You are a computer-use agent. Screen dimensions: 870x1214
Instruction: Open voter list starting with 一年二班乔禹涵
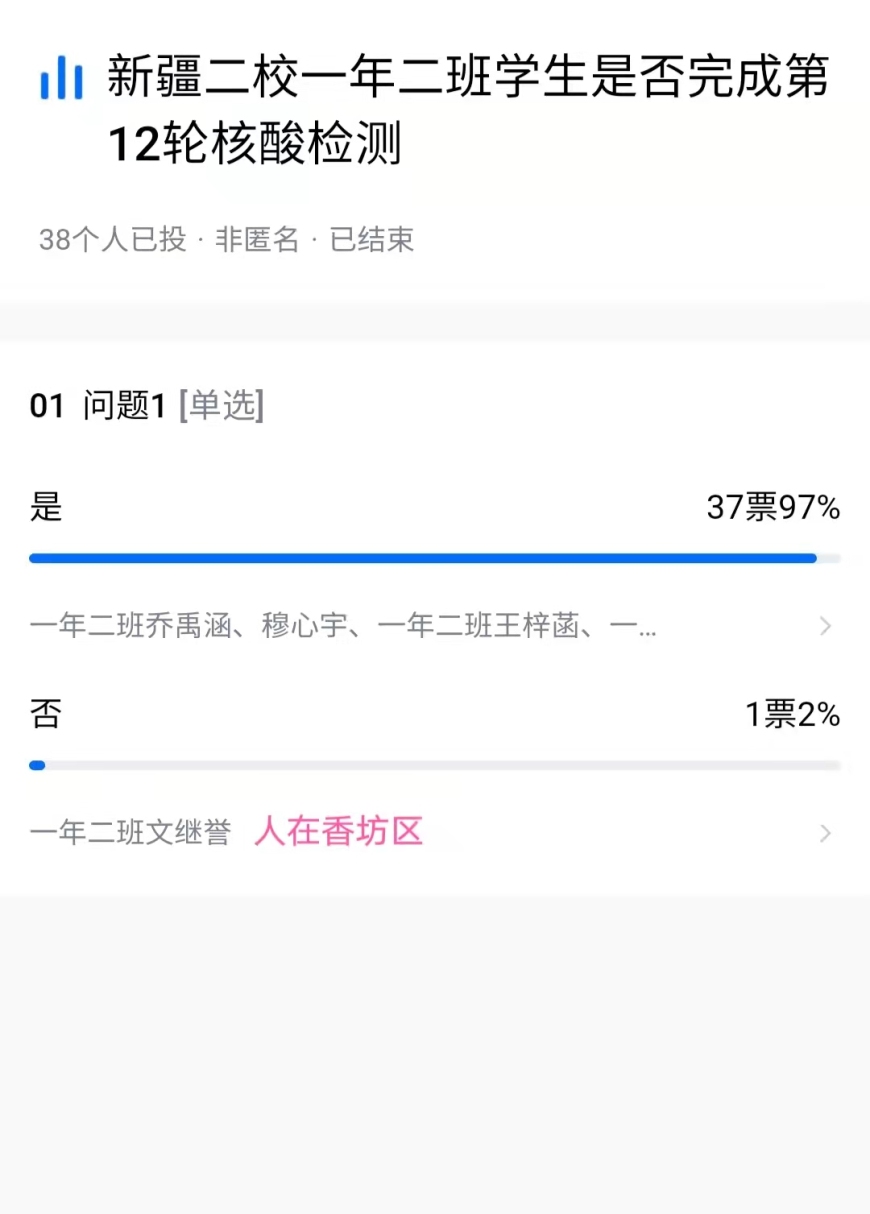click(x=343, y=627)
